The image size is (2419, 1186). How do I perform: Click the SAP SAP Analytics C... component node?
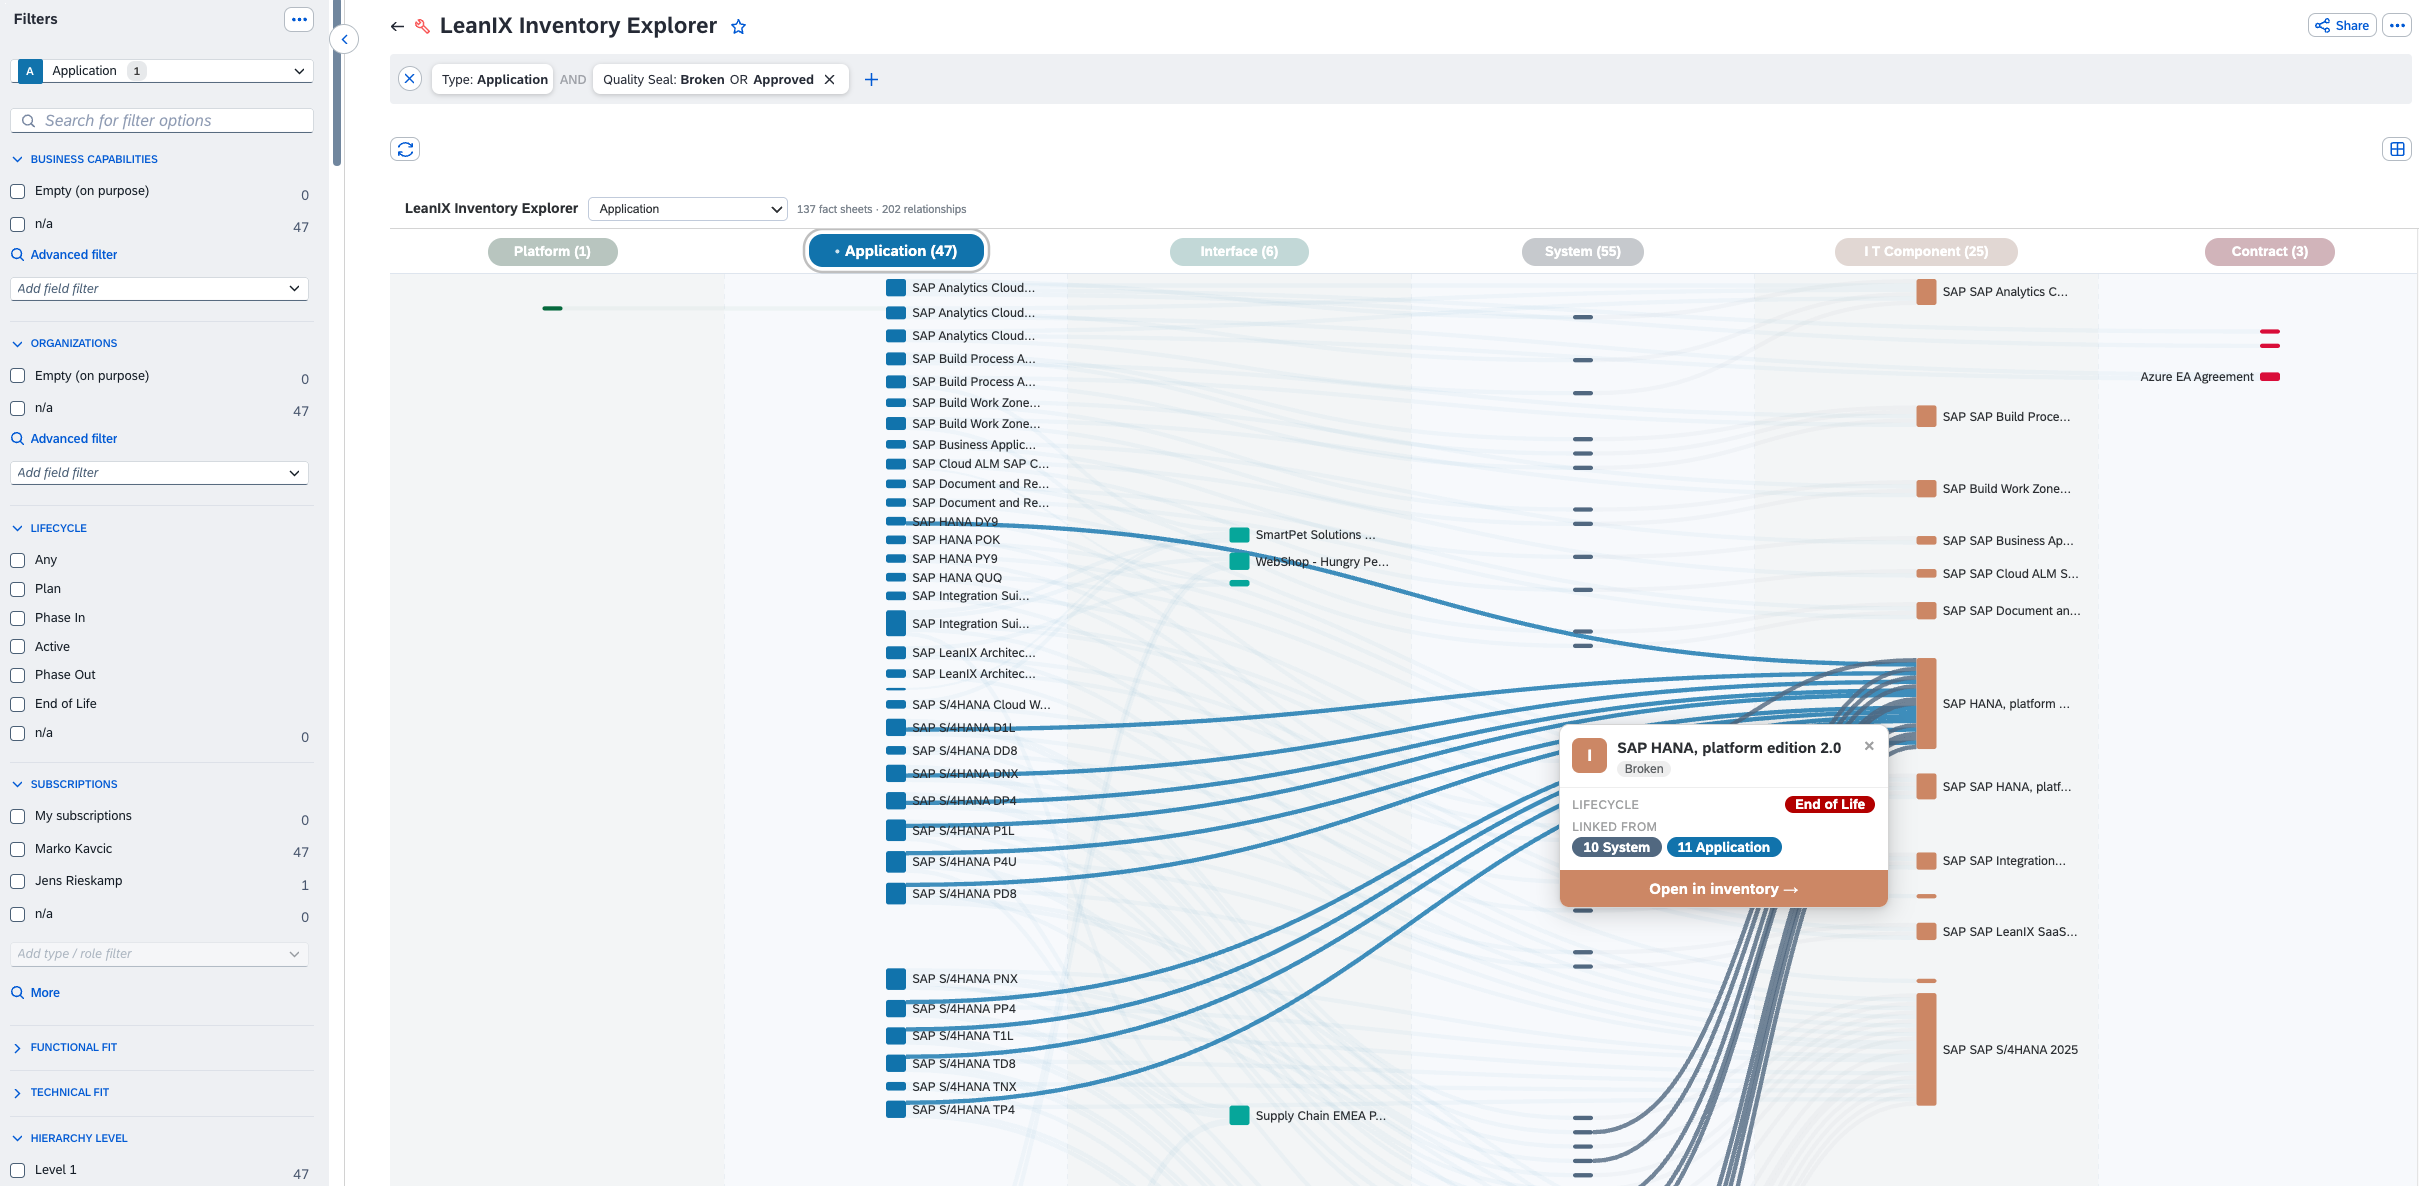pos(1926,292)
